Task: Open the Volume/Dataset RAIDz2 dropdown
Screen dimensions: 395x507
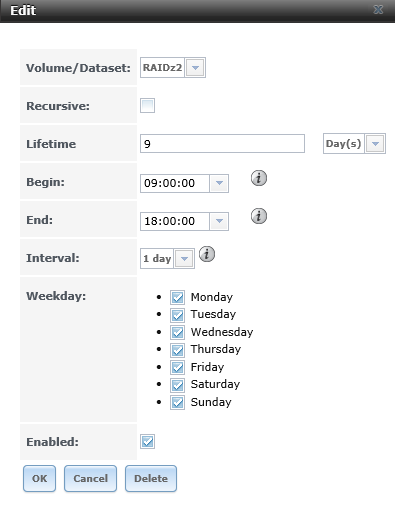Action: tap(195, 68)
